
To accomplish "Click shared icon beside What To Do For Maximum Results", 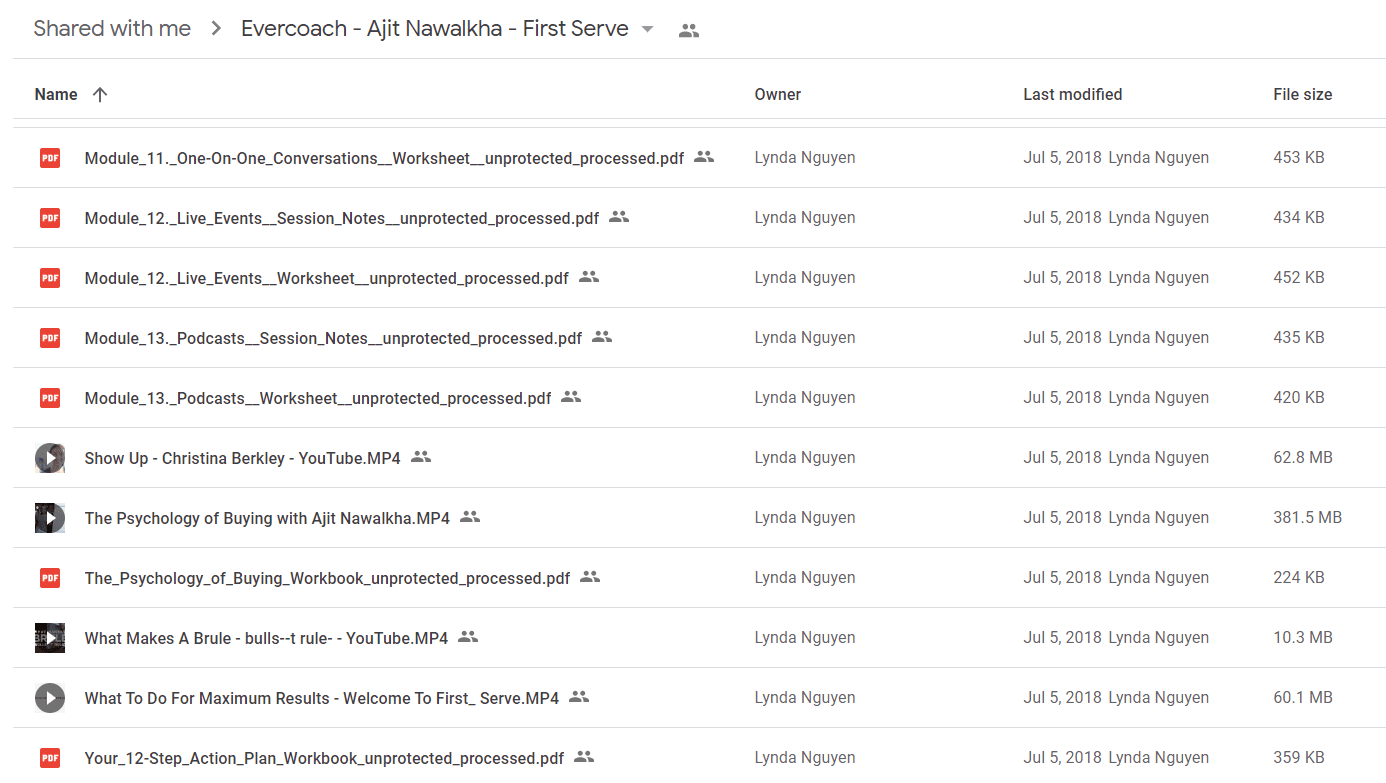I will click(x=579, y=697).
